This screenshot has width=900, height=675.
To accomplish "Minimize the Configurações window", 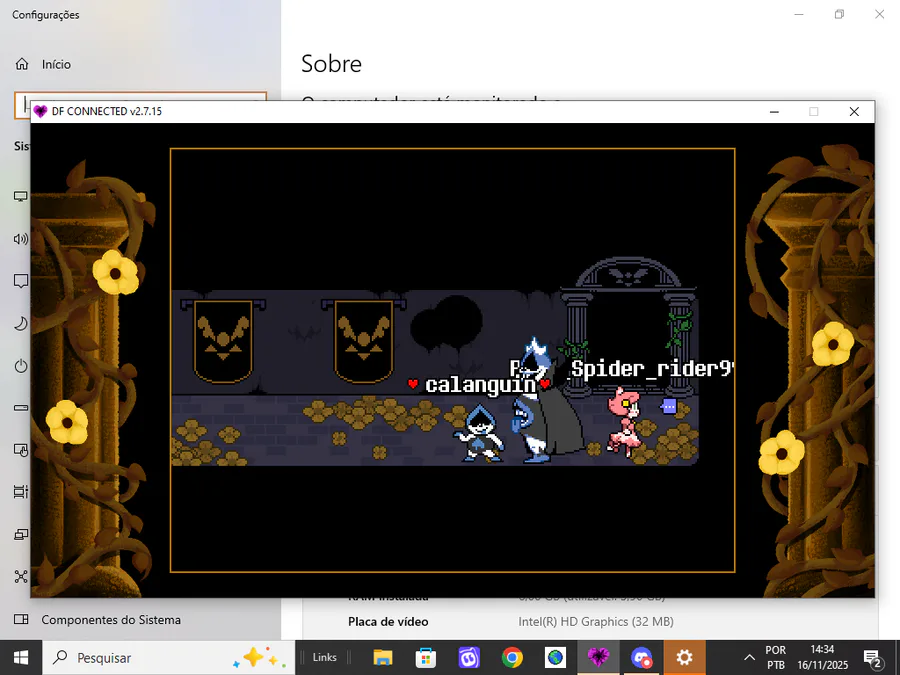I will tap(799, 14).
